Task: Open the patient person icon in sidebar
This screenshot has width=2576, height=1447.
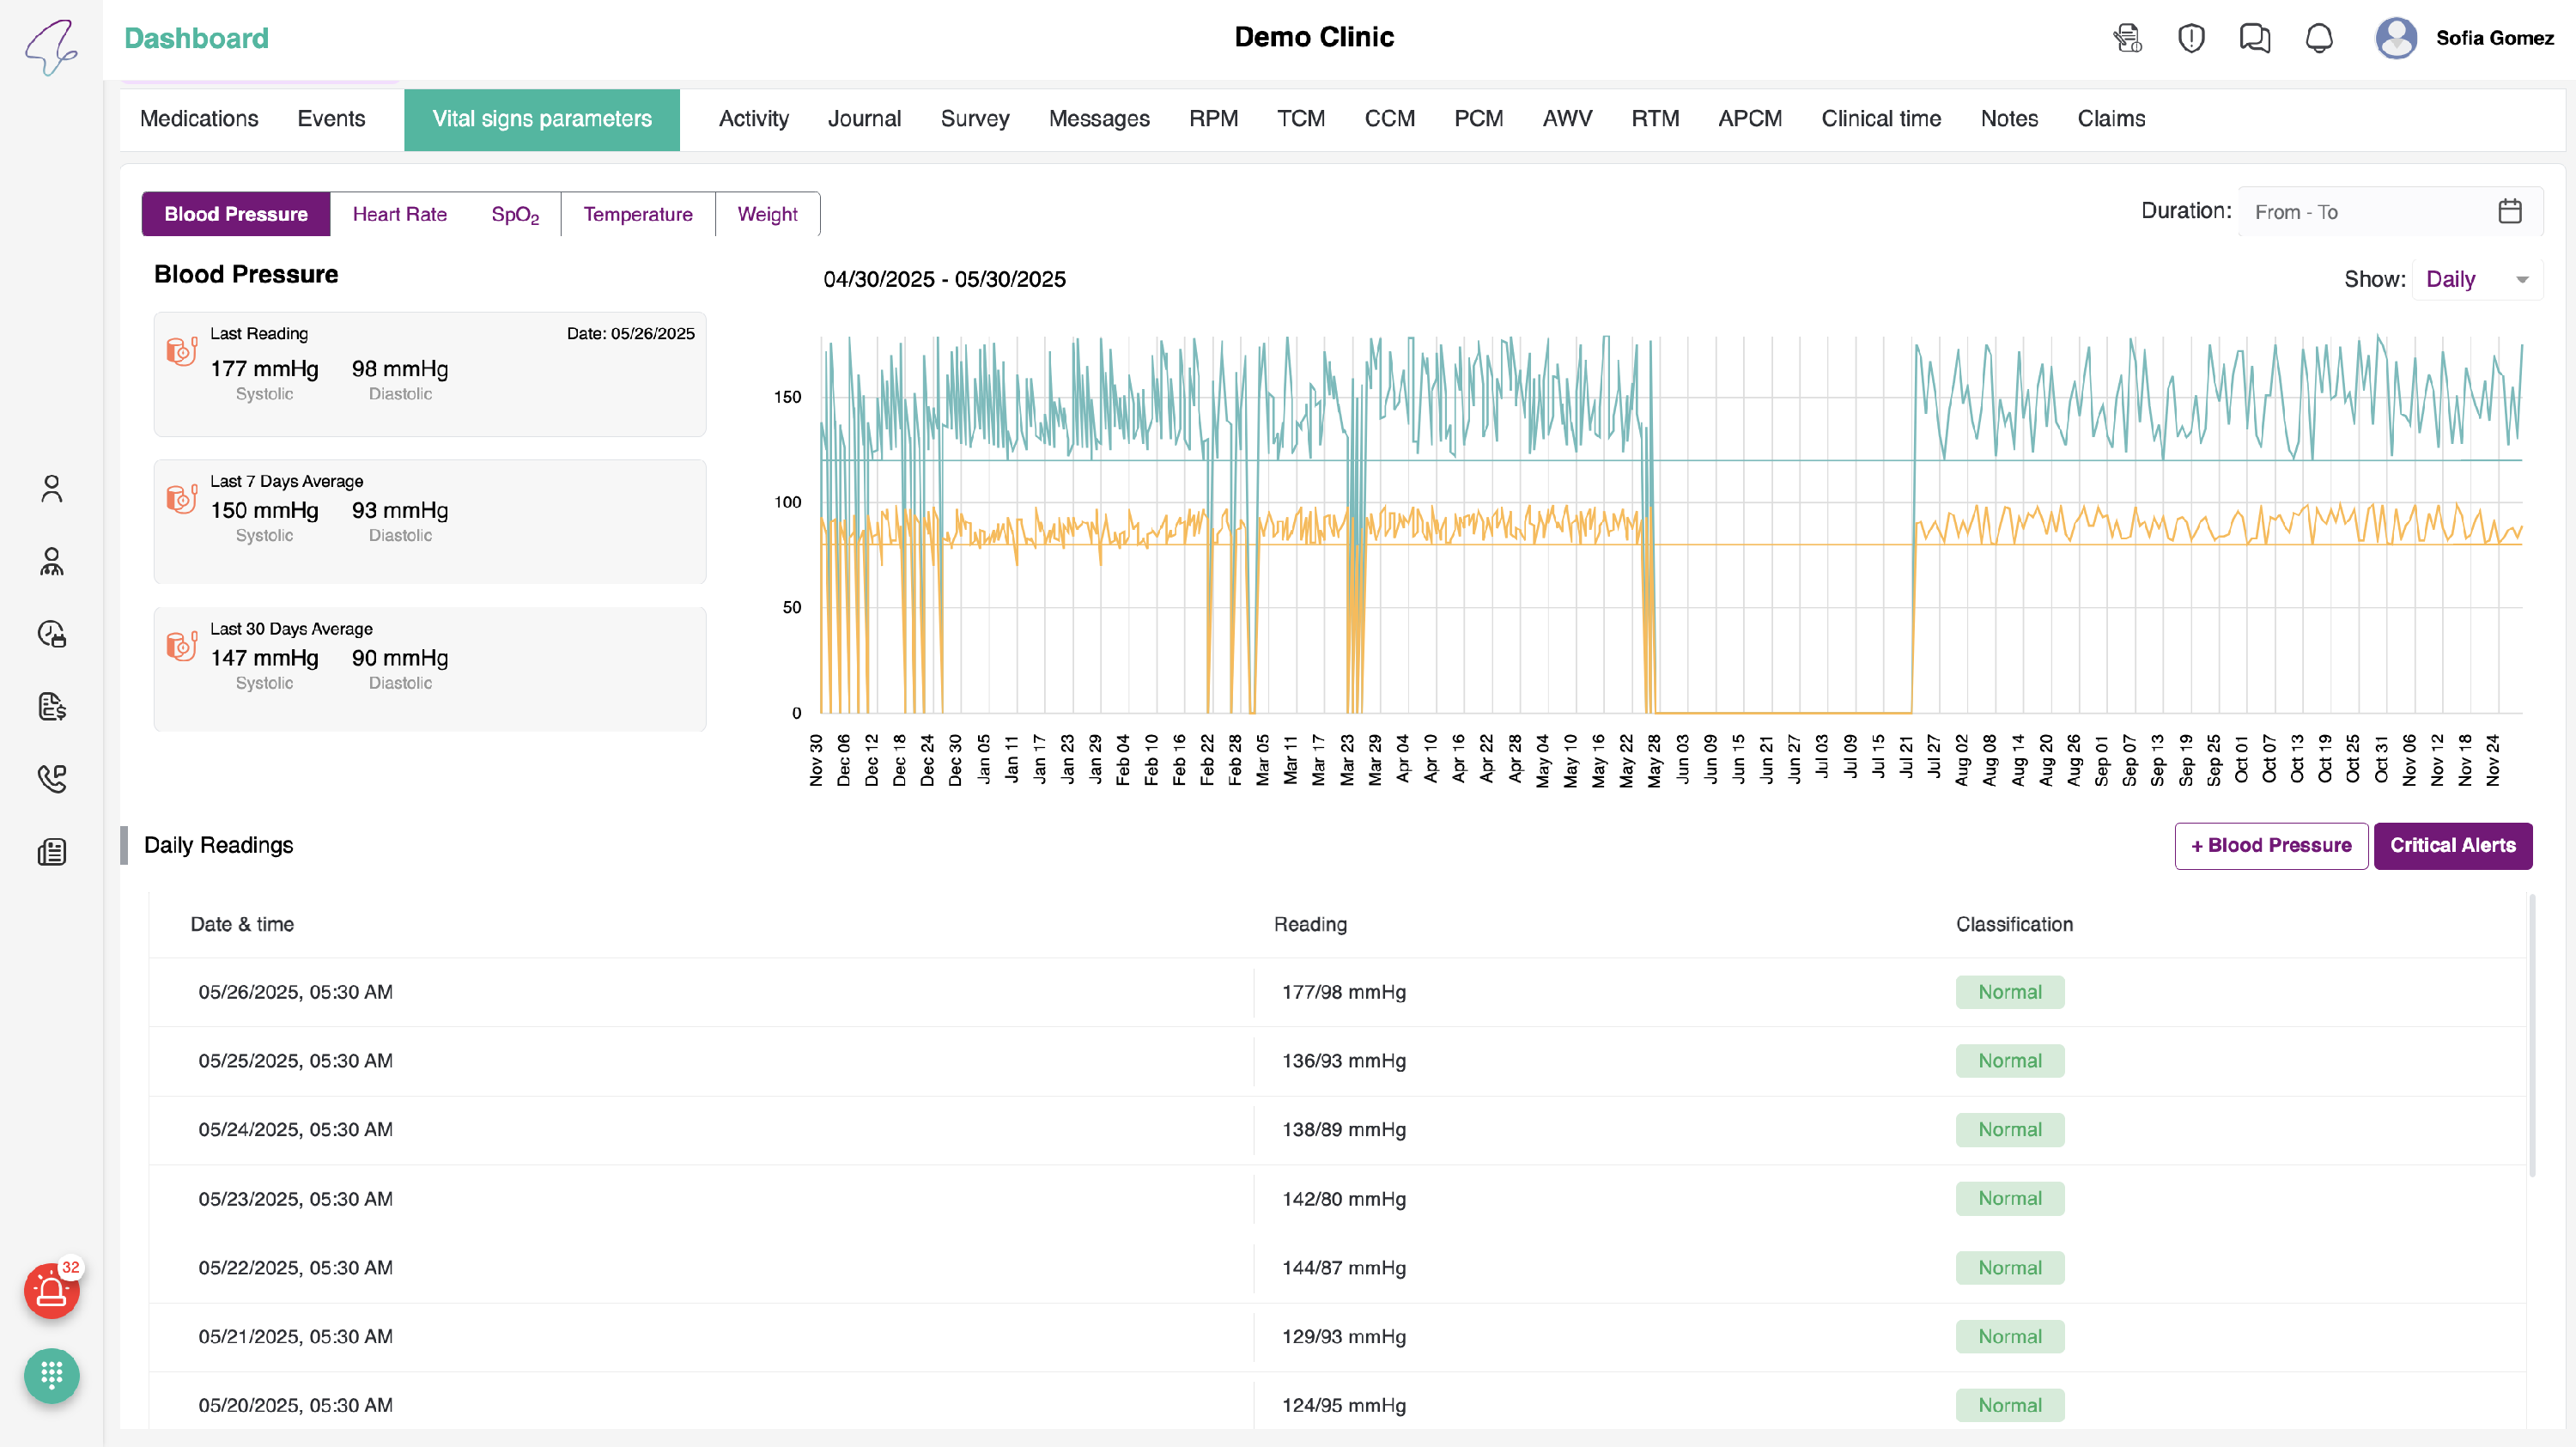Action: [51, 489]
